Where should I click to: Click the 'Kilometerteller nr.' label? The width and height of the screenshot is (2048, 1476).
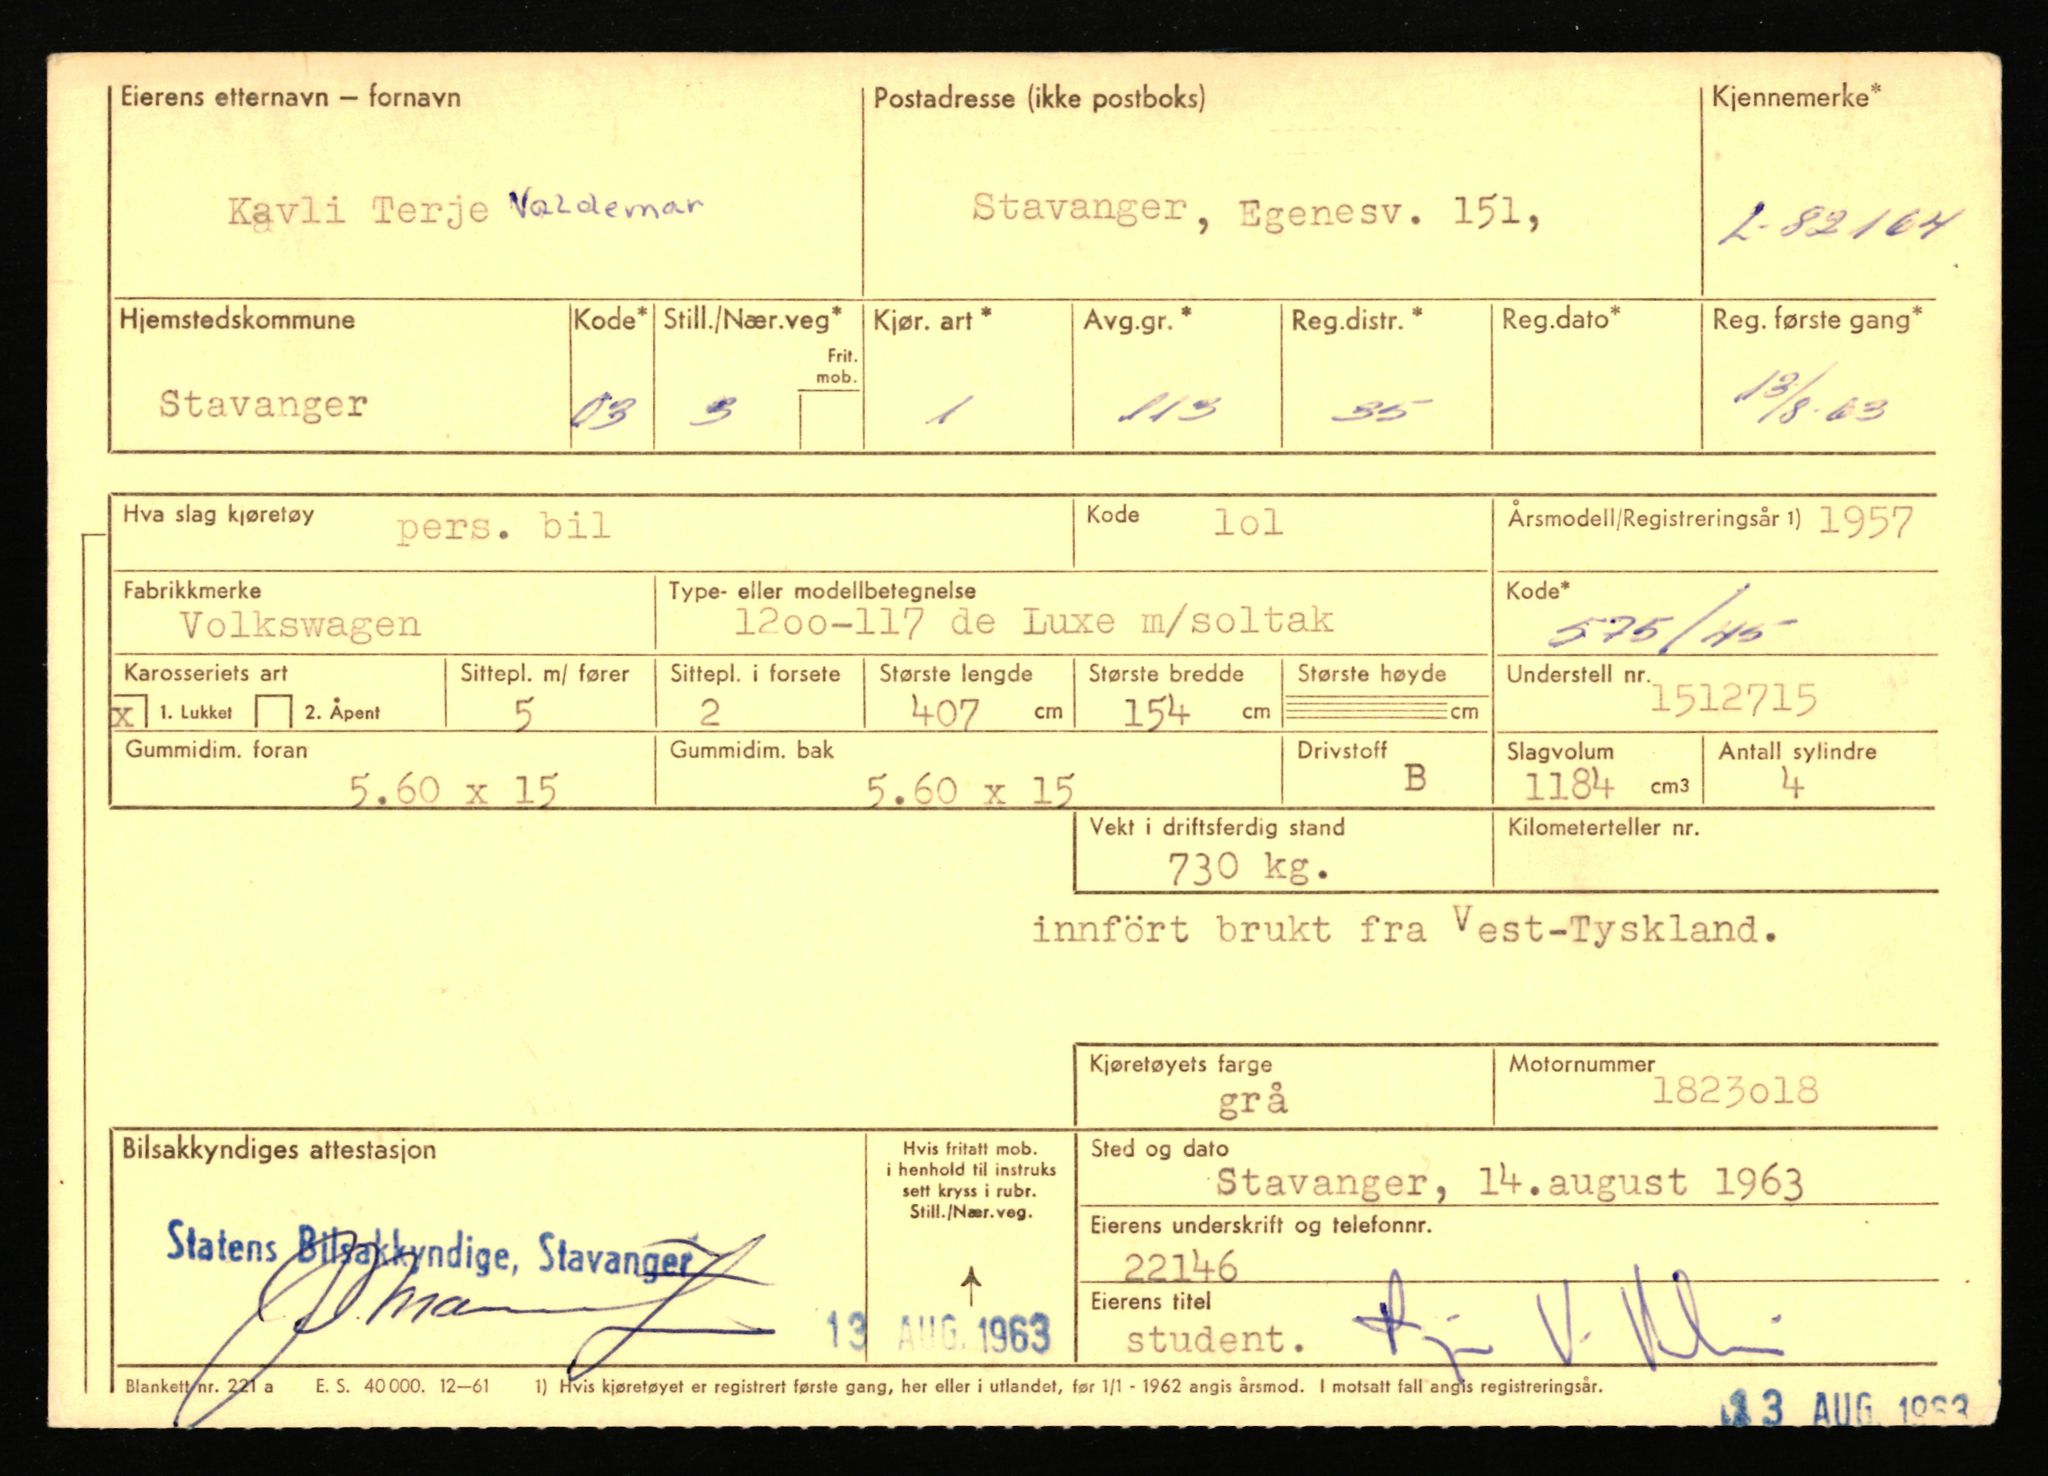[1603, 827]
